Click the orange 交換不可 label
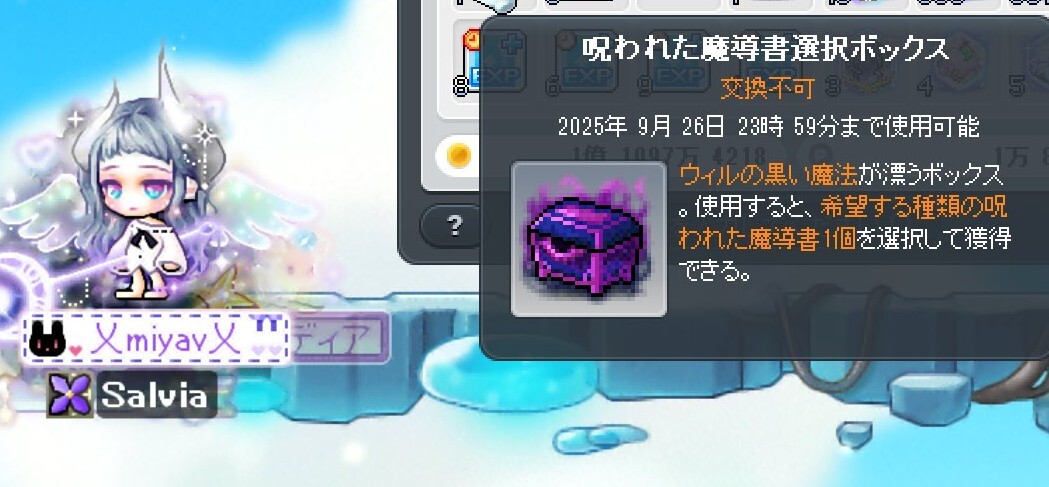 point(767,88)
